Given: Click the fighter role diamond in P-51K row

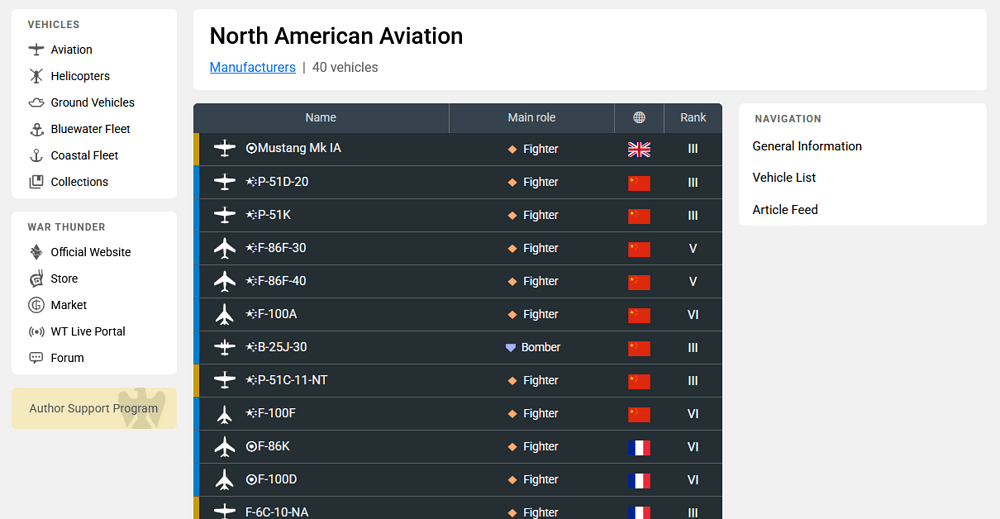Looking at the screenshot, I should click(x=511, y=216).
